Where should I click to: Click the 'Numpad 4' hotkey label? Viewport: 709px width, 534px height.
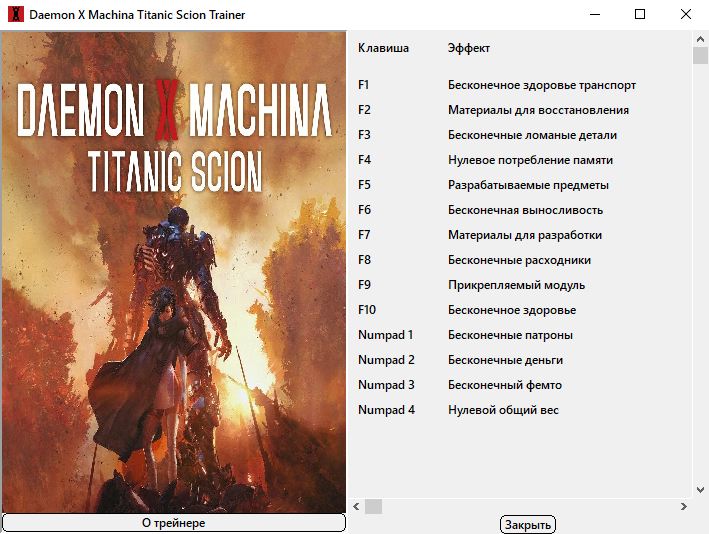(x=386, y=410)
